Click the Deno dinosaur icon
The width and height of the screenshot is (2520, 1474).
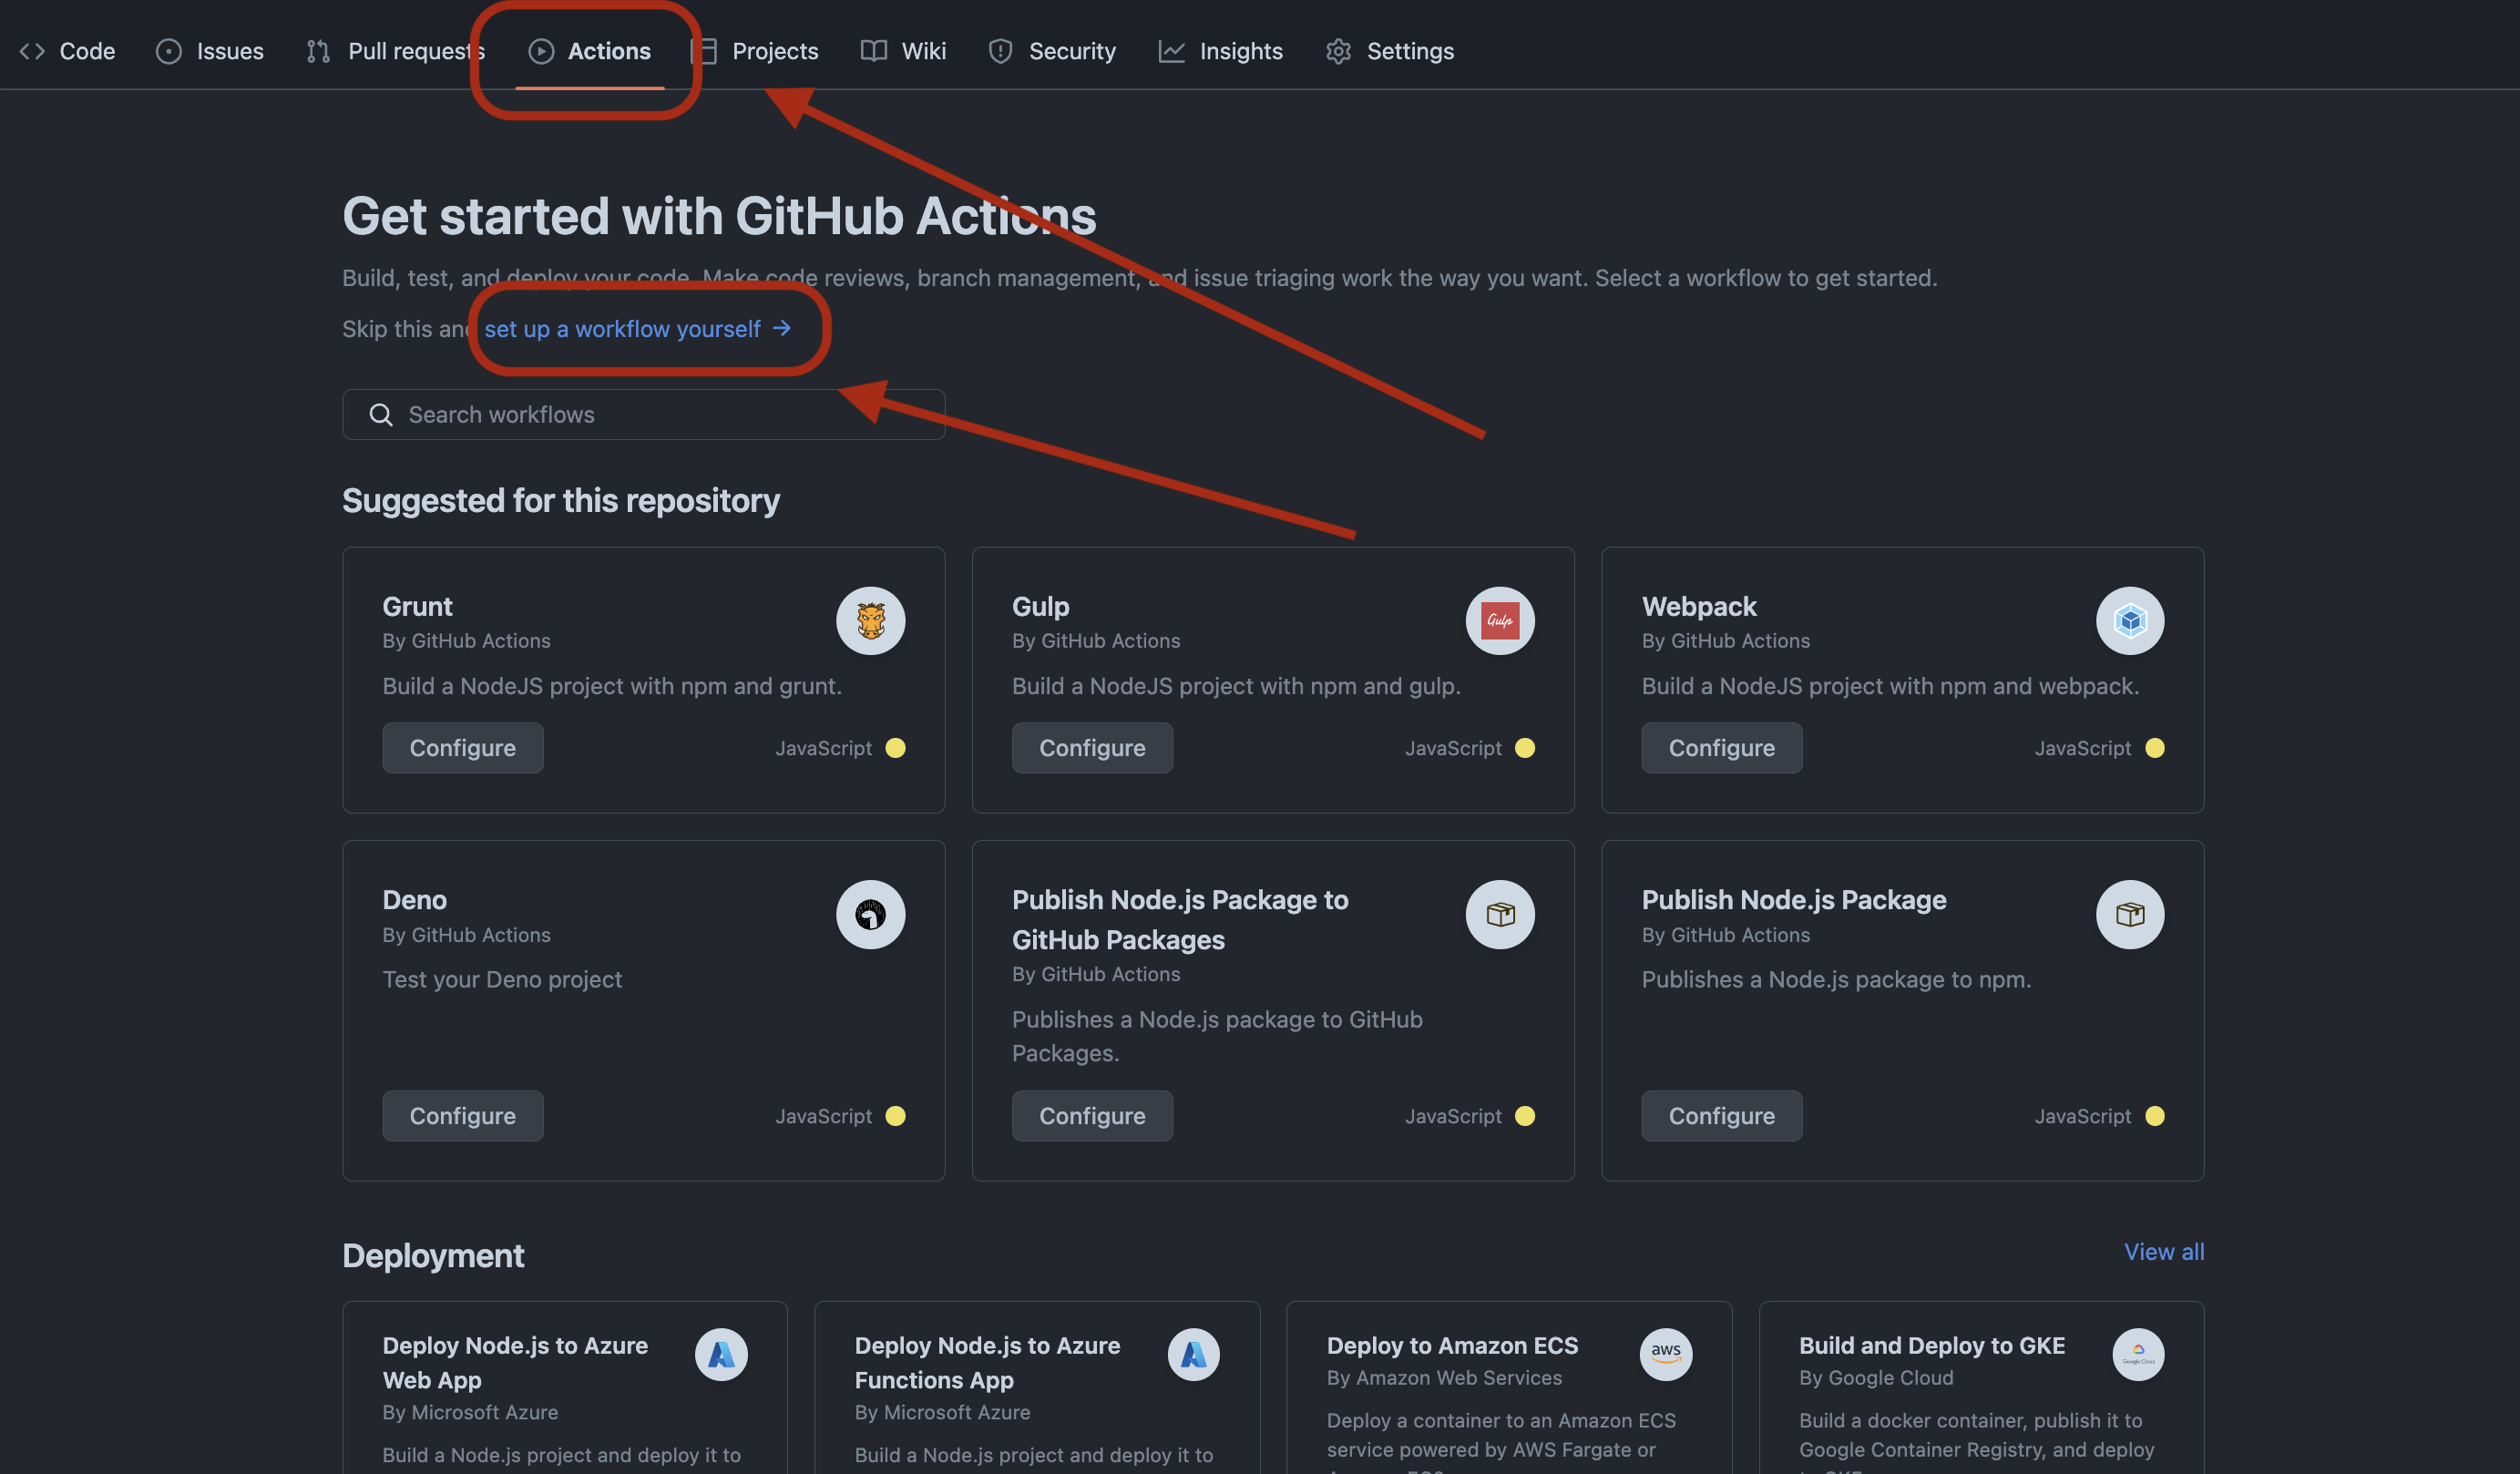(870, 914)
